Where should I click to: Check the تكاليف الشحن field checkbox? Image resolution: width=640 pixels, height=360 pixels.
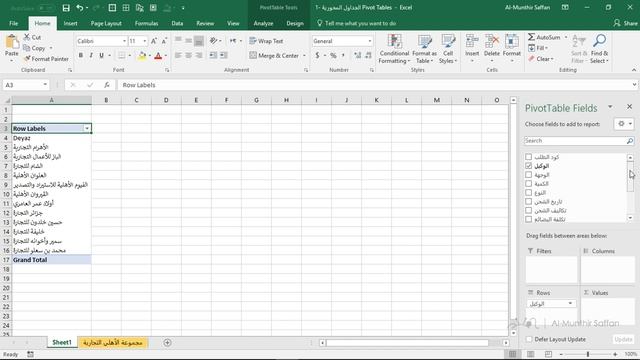pos(529,211)
